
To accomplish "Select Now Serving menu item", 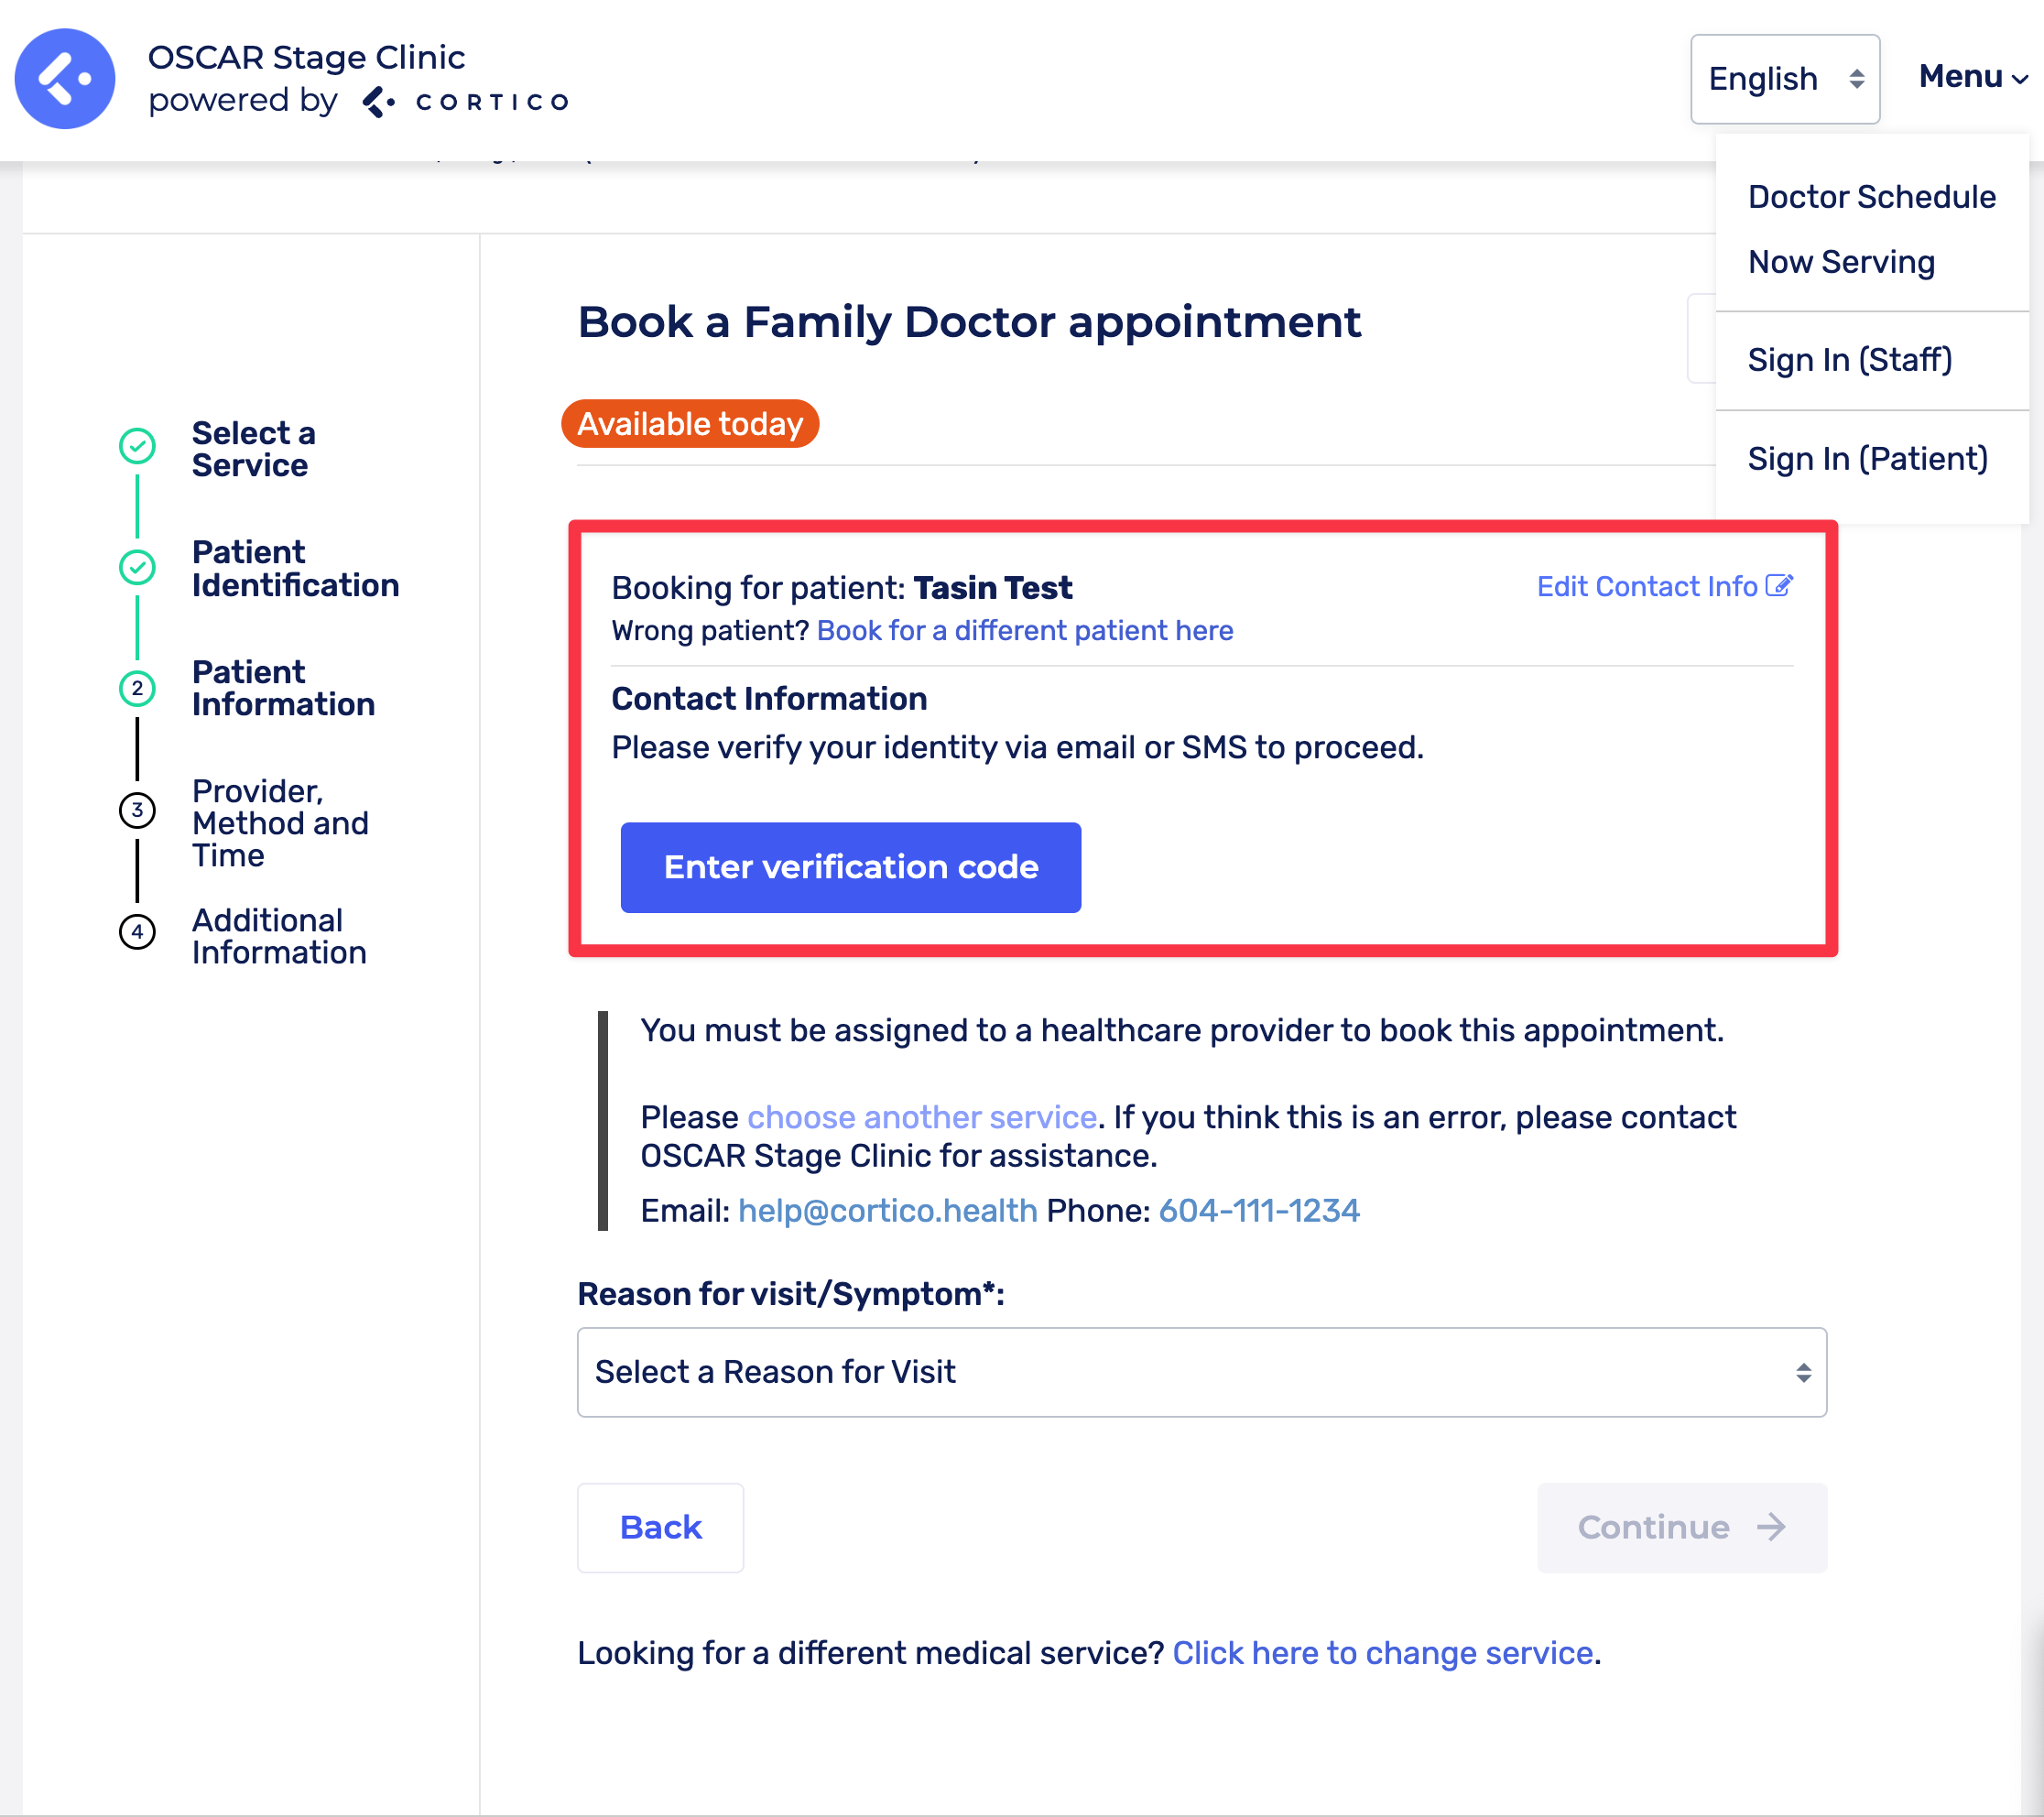I will pyautogui.click(x=1841, y=262).
